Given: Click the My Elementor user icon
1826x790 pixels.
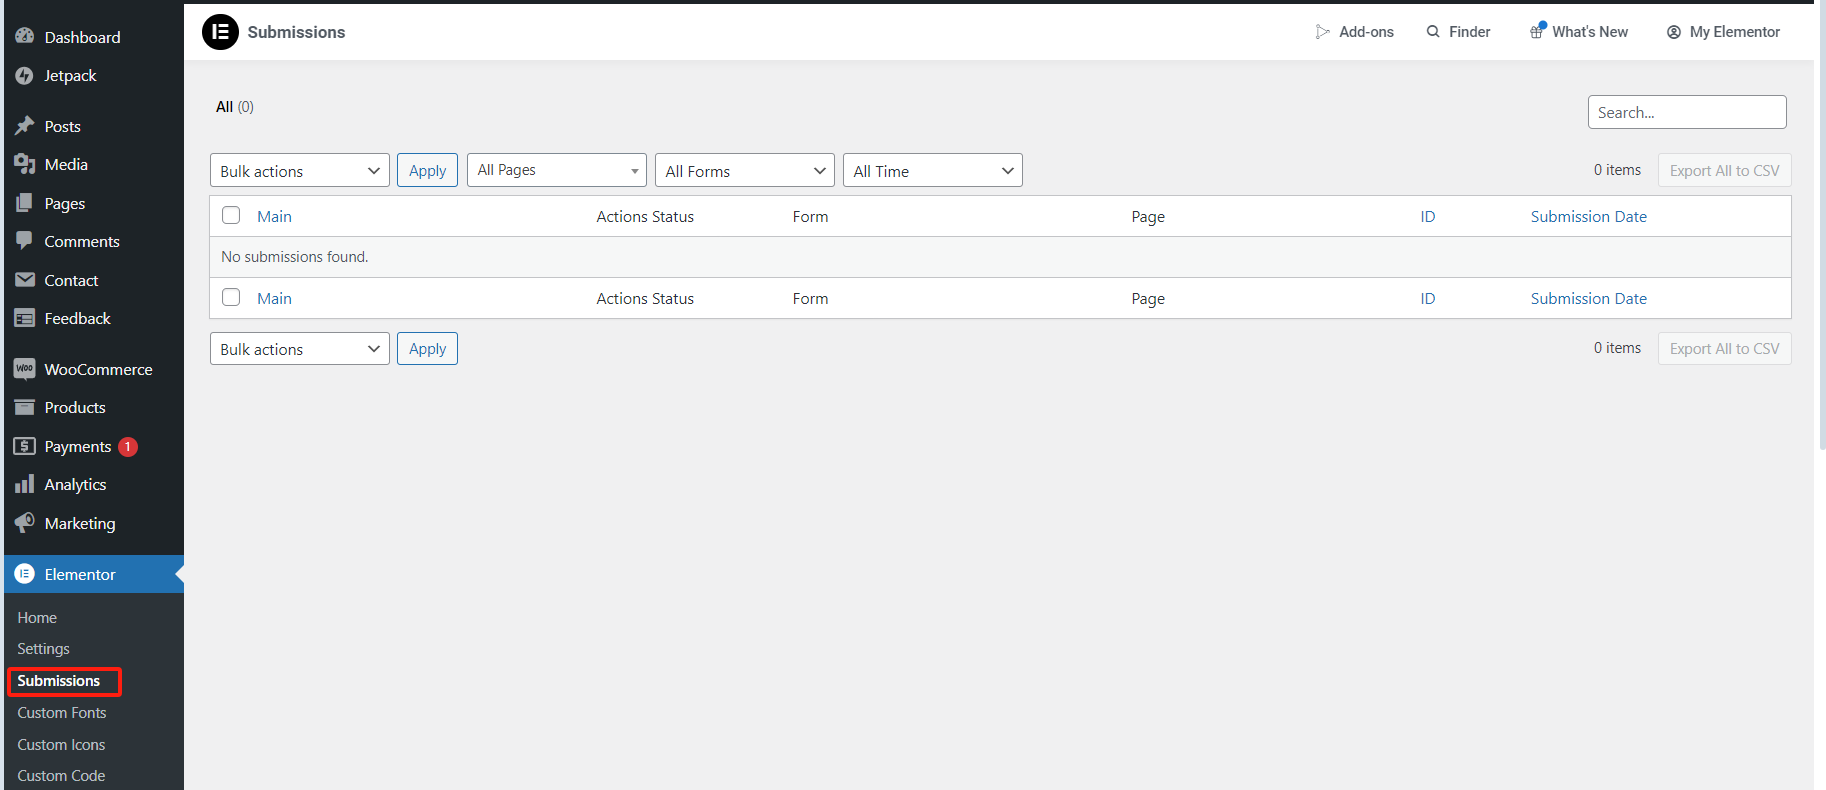Looking at the screenshot, I should 1673,32.
